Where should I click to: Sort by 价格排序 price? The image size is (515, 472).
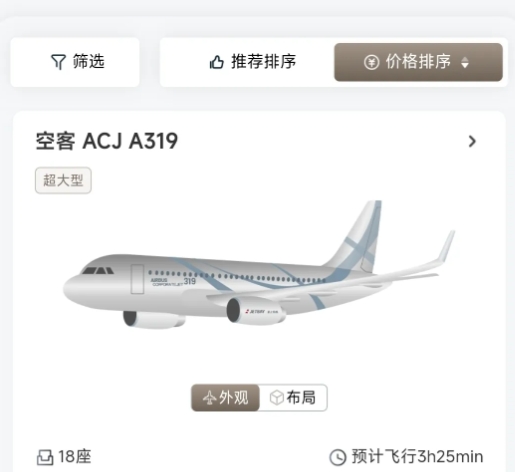coord(418,62)
